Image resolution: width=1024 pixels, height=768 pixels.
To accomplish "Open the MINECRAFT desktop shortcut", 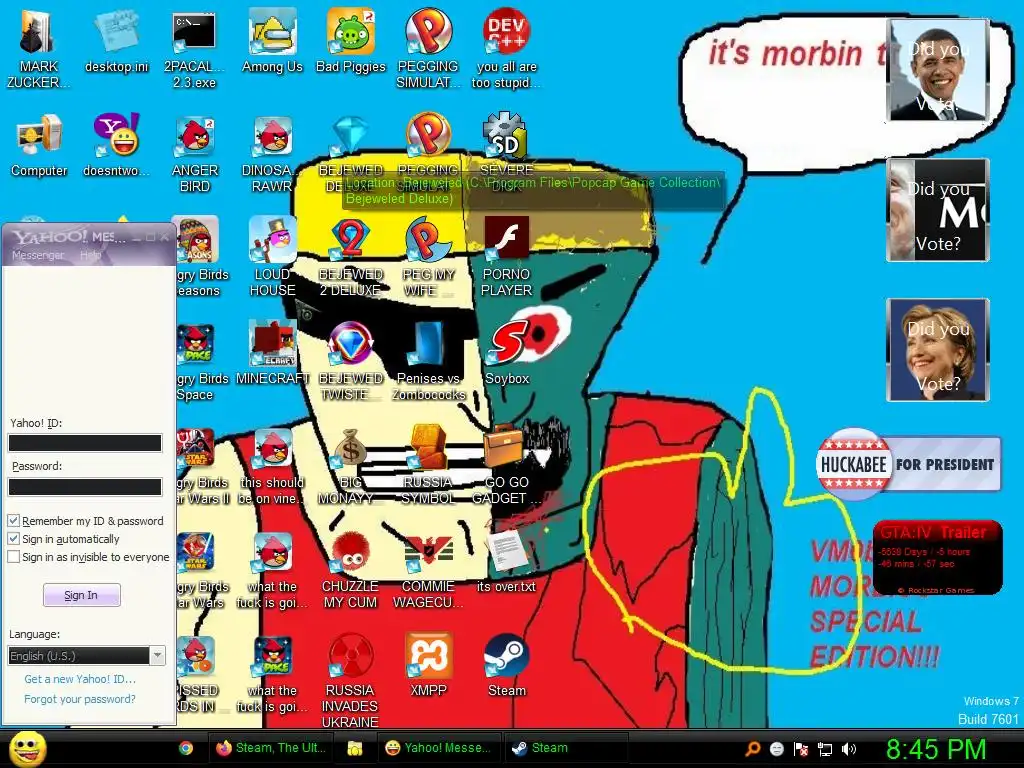I will [x=272, y=353].
